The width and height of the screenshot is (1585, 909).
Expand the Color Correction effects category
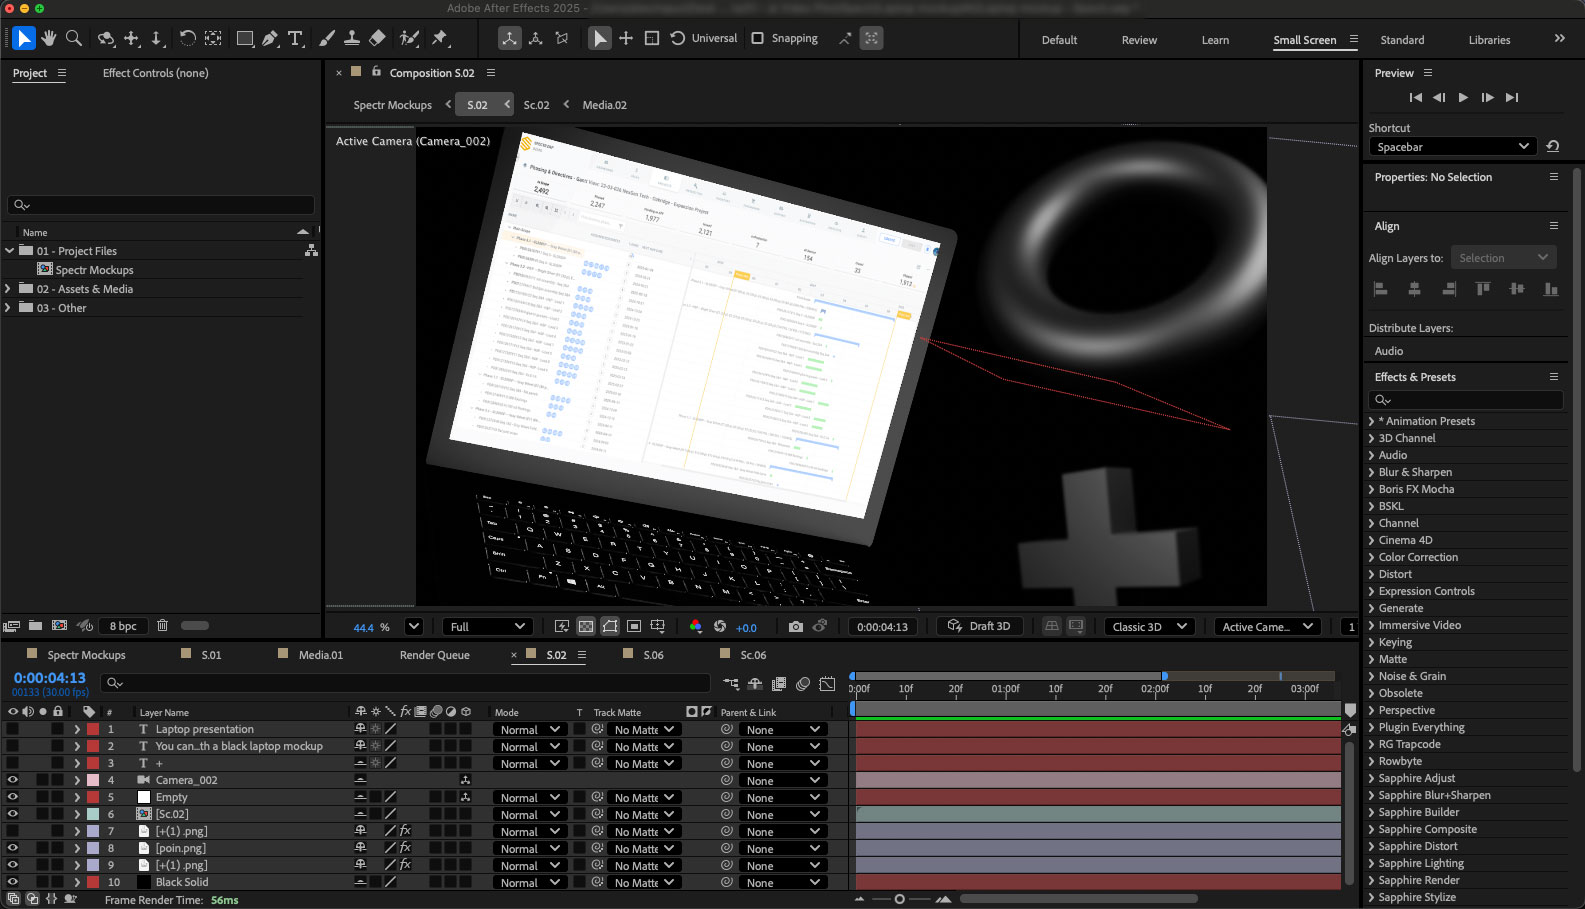[1372, 557]
